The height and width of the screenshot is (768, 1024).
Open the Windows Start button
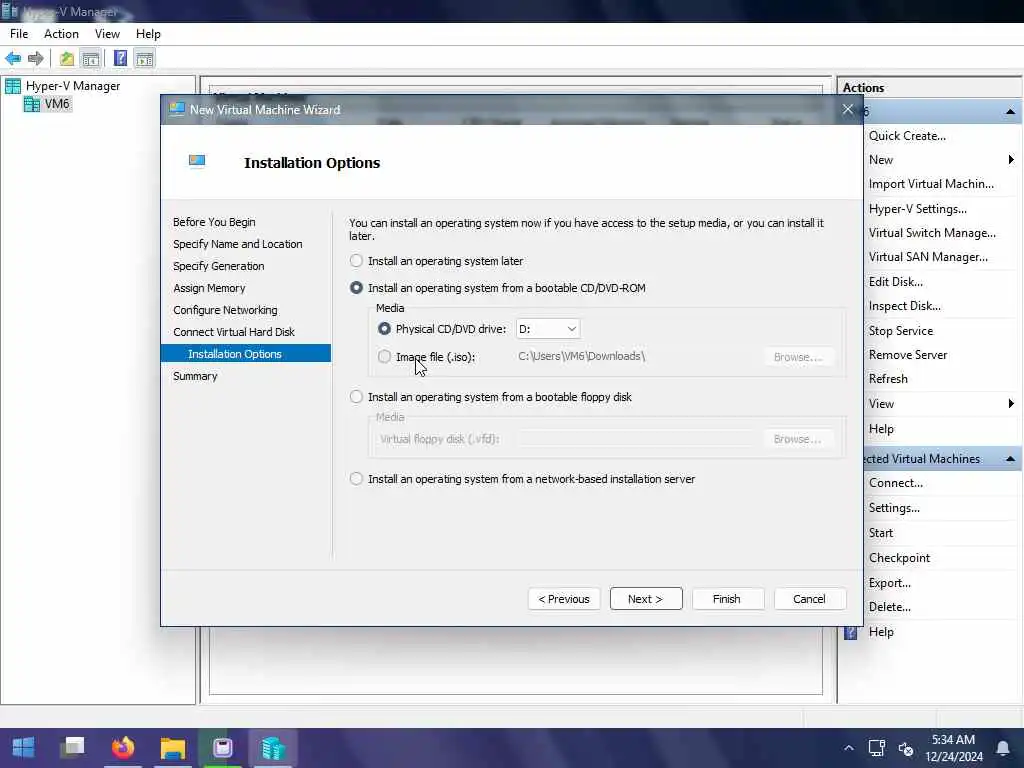pyautogui.click(x=24, y=747)
